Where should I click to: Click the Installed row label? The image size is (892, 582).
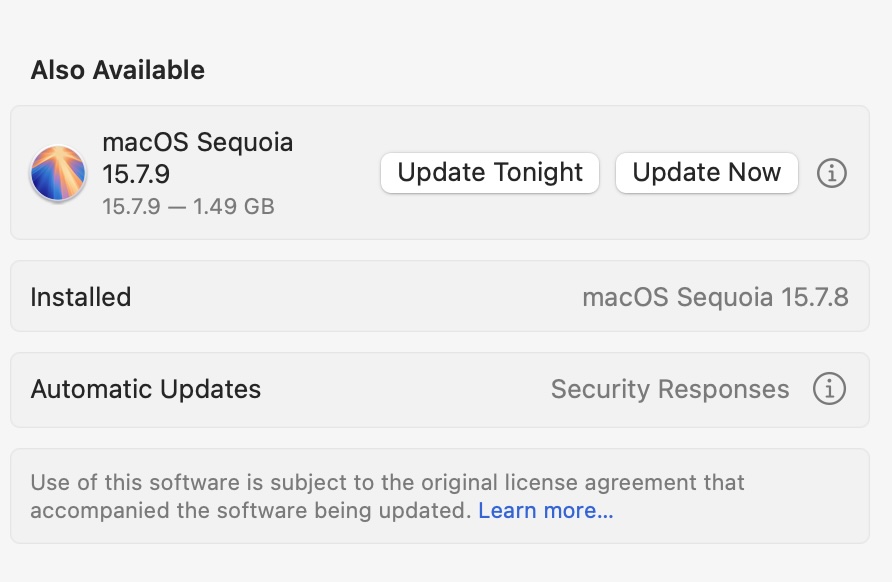point(81,297)
